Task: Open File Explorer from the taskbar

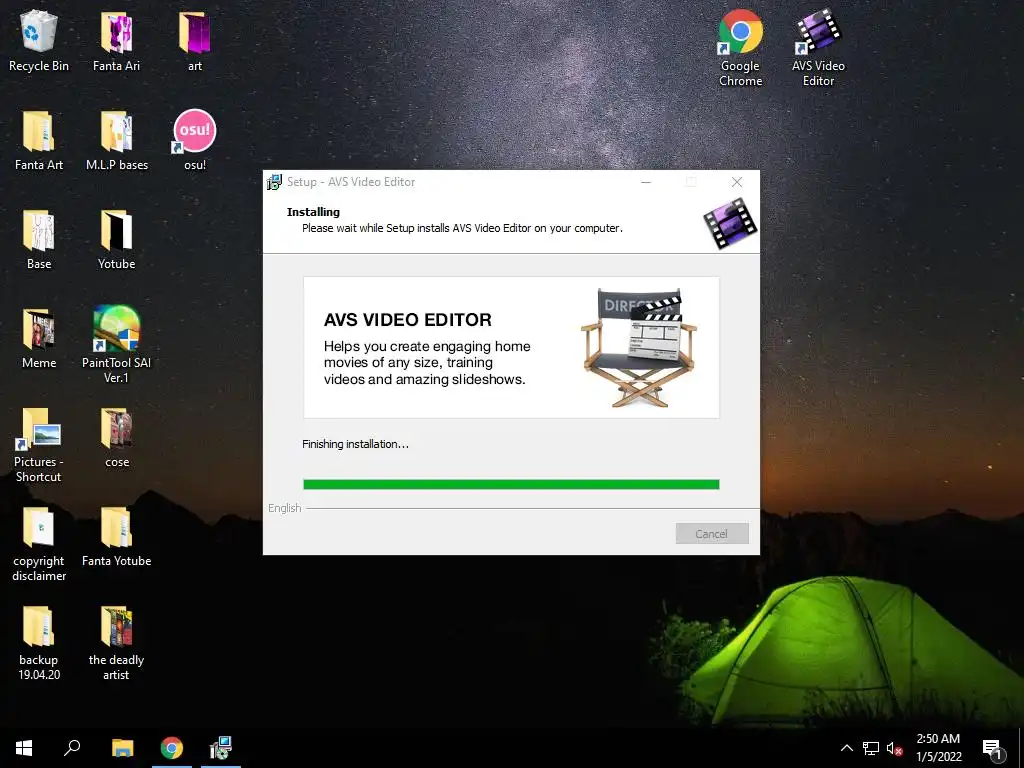Action: click(x=122, y=748)
